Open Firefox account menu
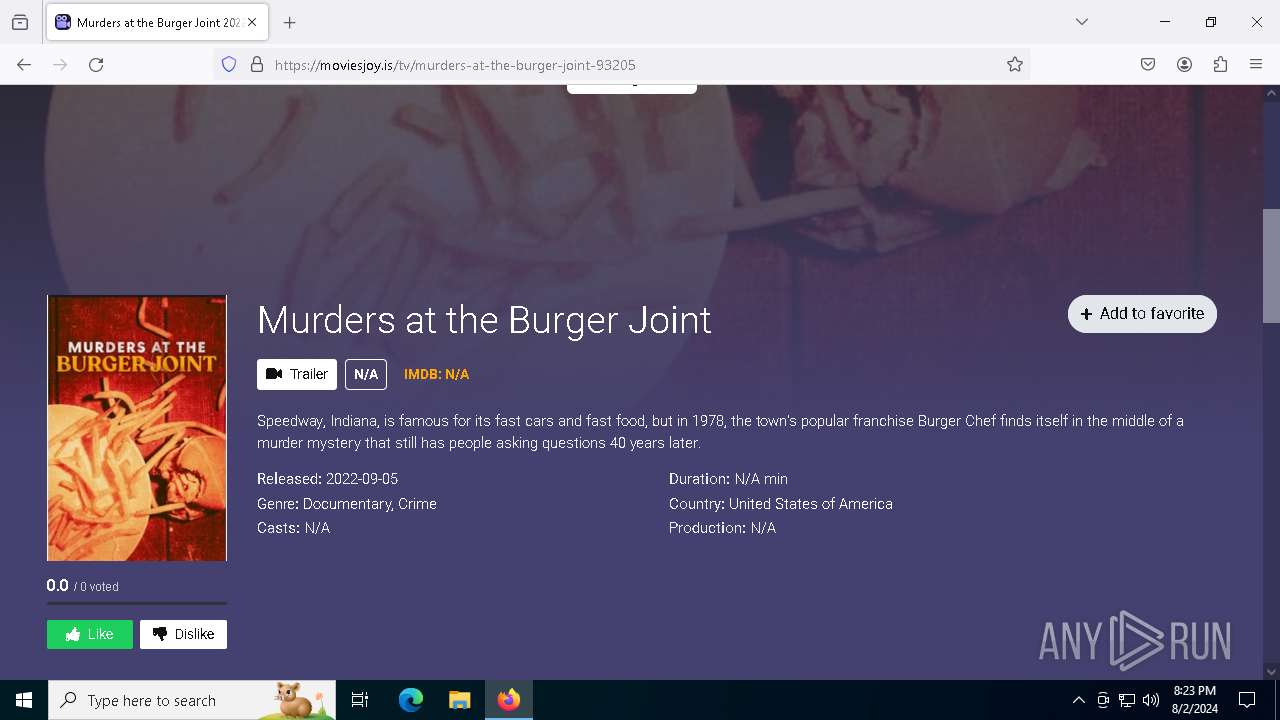The height and width of the screenshot is (720, 1280). coord(1184,65)
